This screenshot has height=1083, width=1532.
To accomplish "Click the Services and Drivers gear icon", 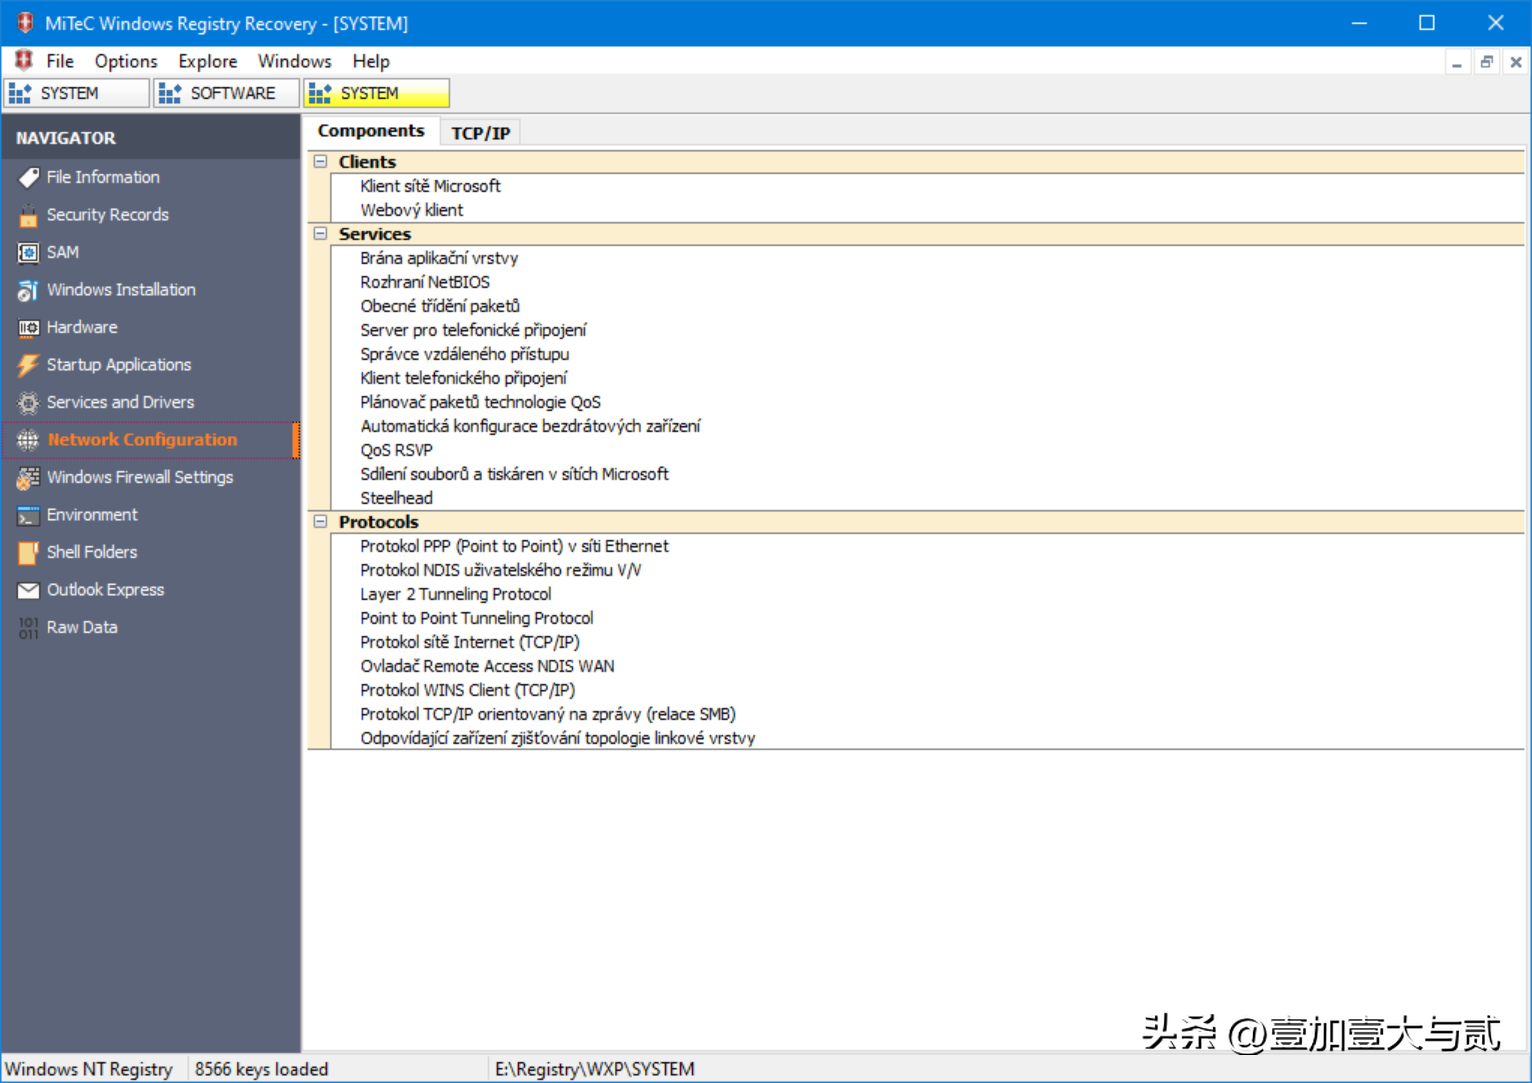I will pyautogui.click(x=28, y=403).
